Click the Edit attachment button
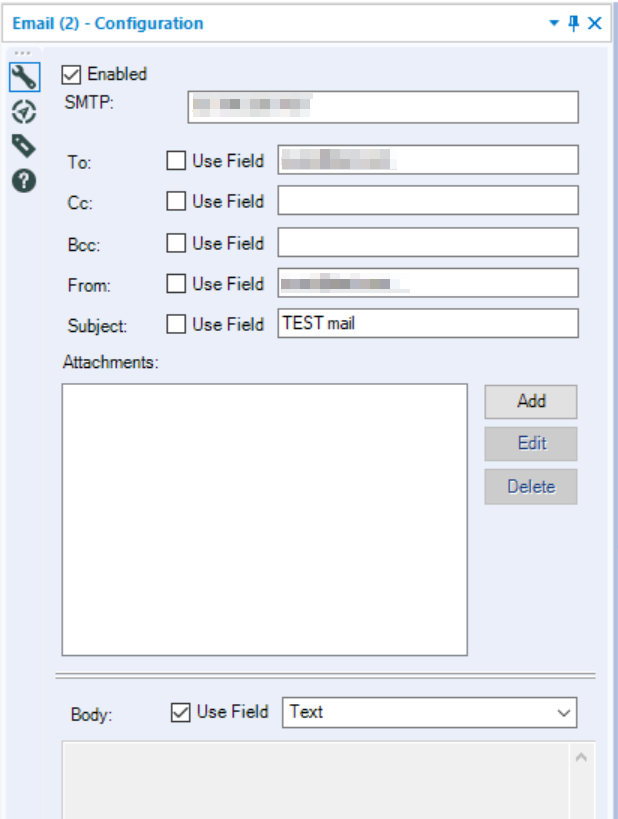 (x=531, y=444)
